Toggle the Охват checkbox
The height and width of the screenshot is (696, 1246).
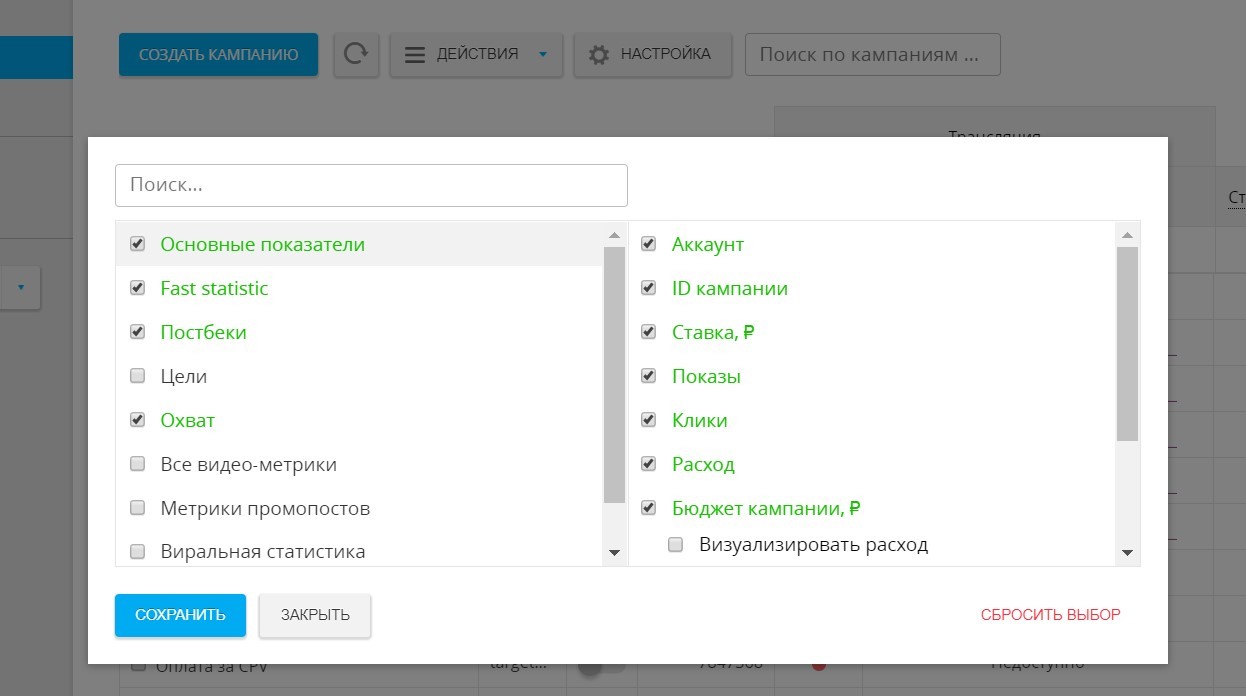138,420
